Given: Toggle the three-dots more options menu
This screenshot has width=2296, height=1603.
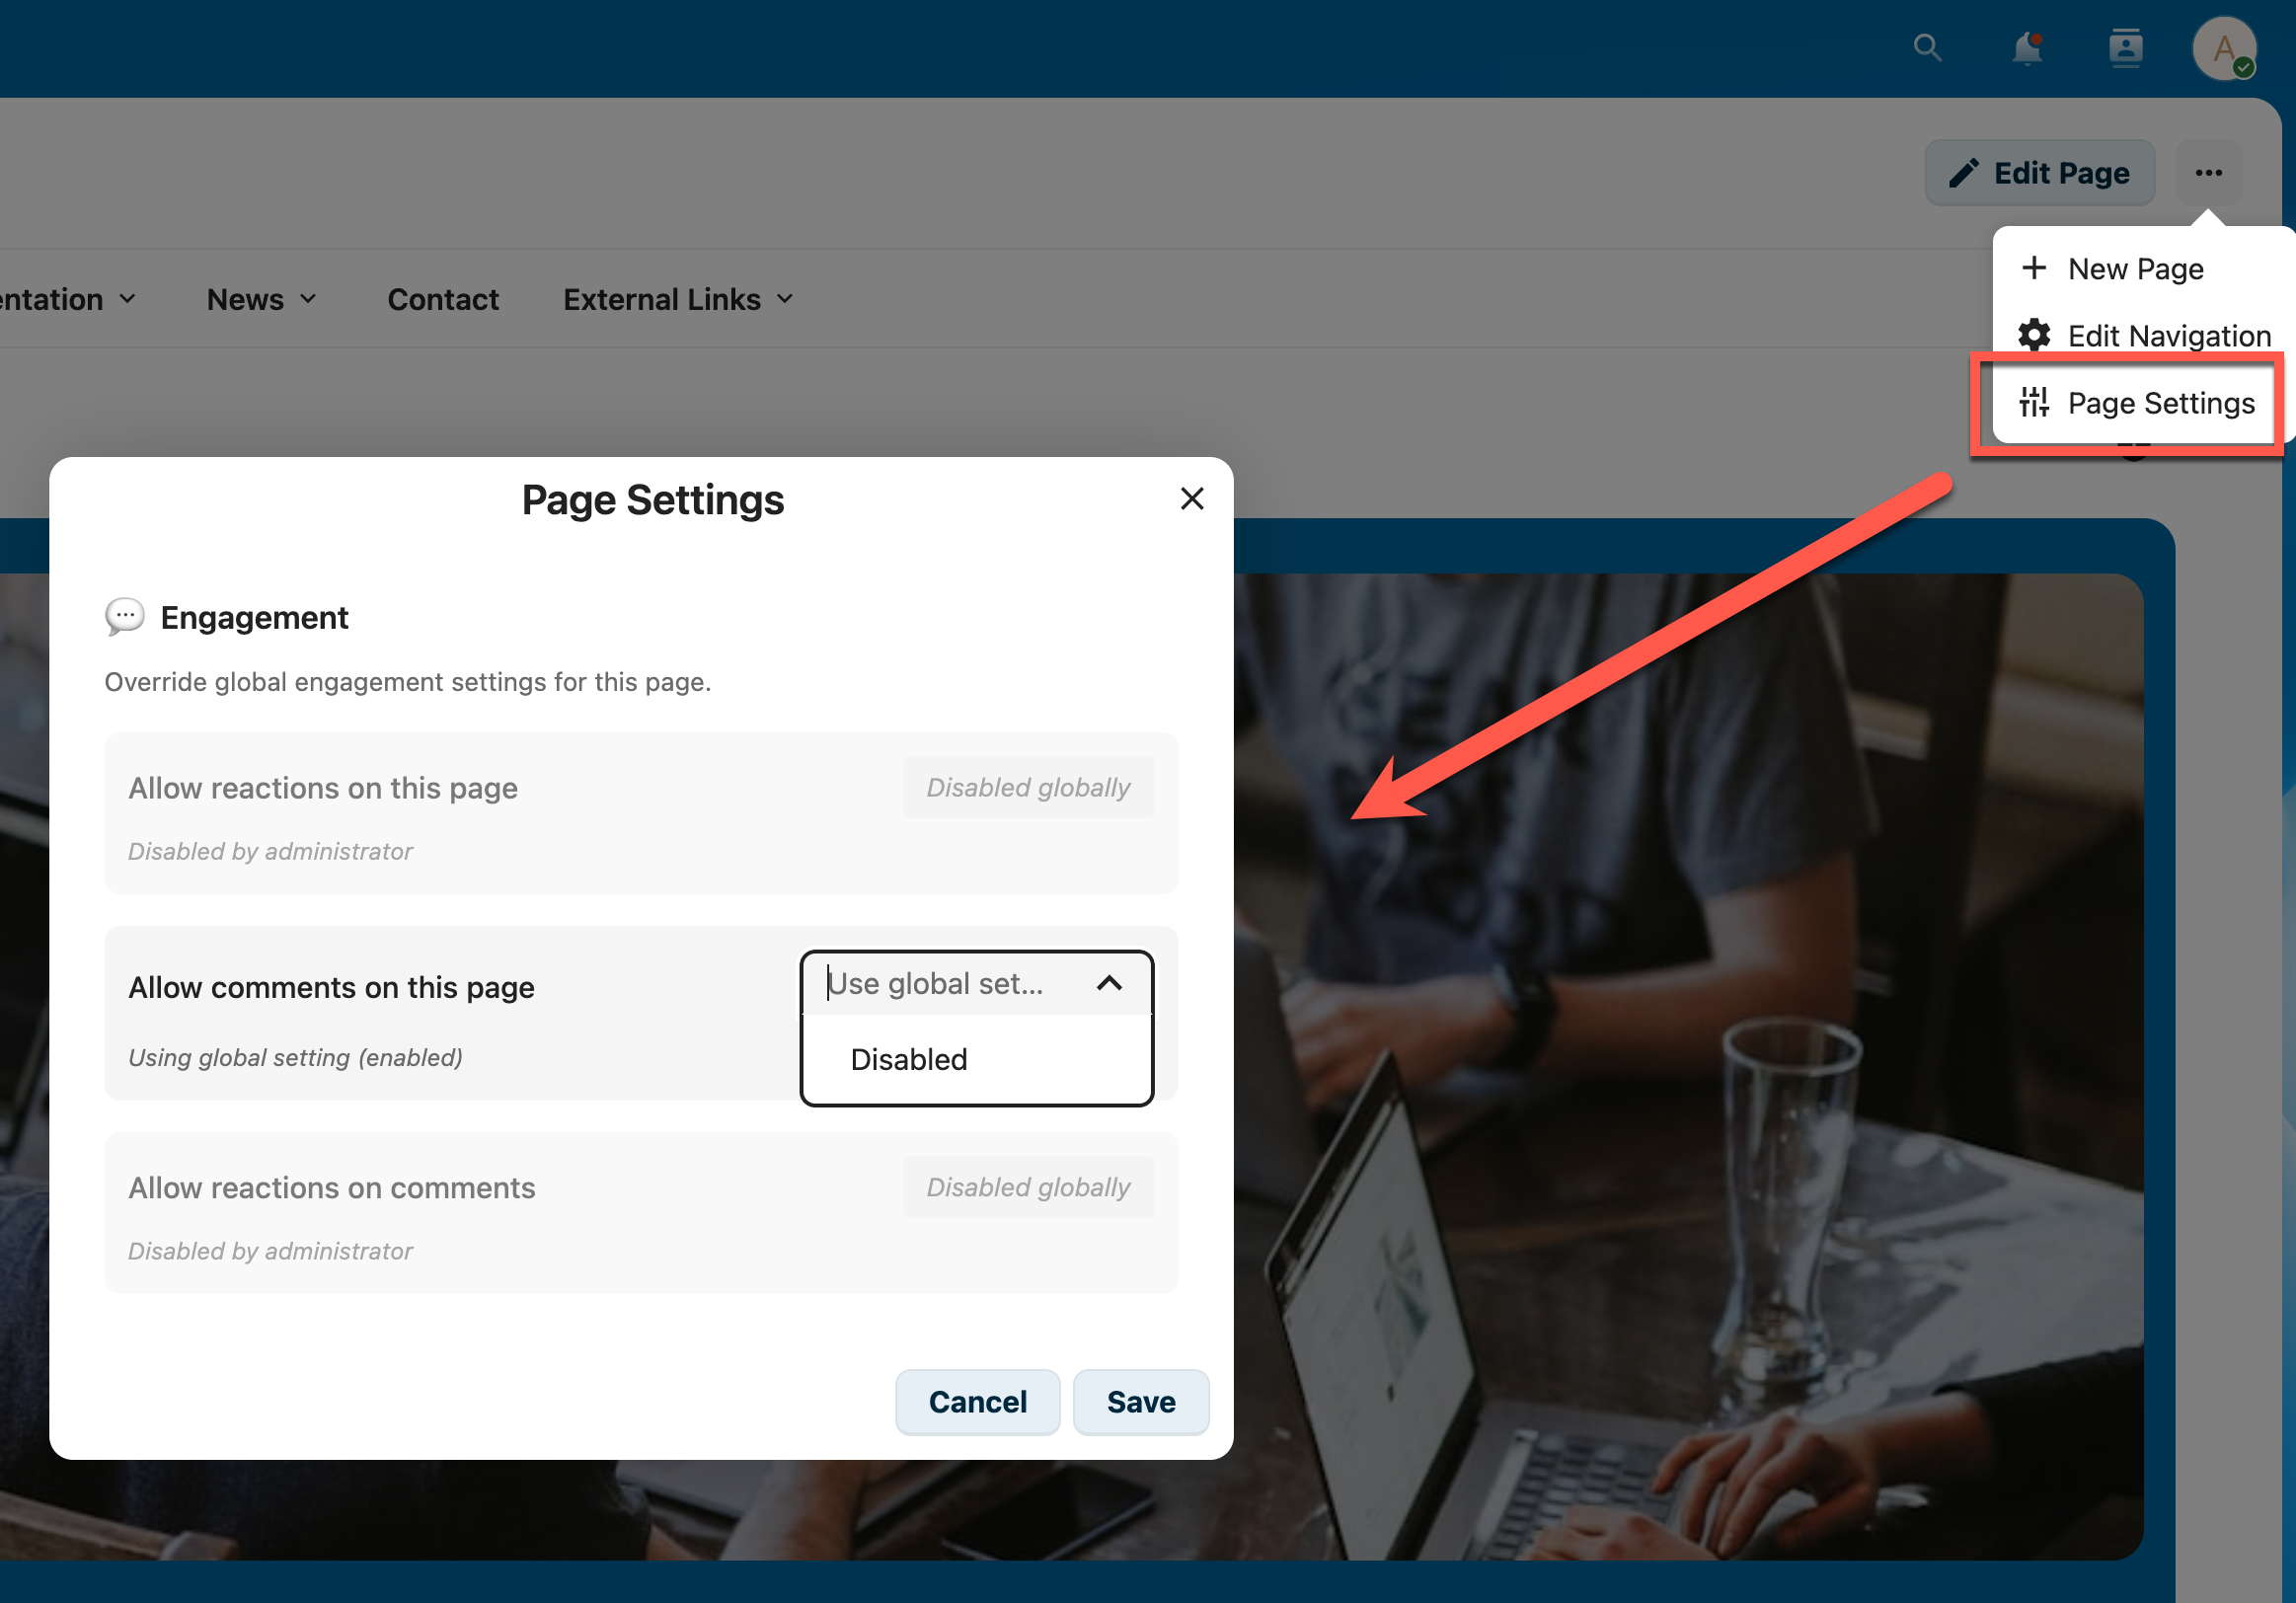Looking at the screenshot, I should coord(2208,173).
